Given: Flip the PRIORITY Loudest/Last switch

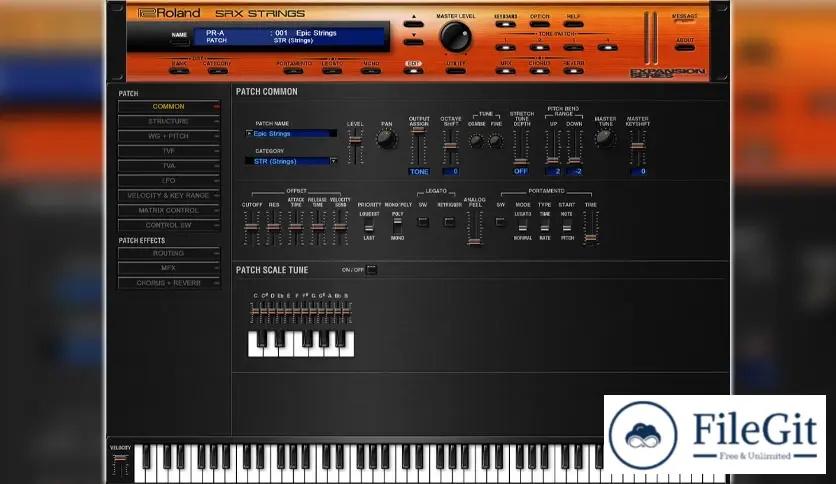Looking at the screenshot, I should pyautogui.click(x=369, y=225).
